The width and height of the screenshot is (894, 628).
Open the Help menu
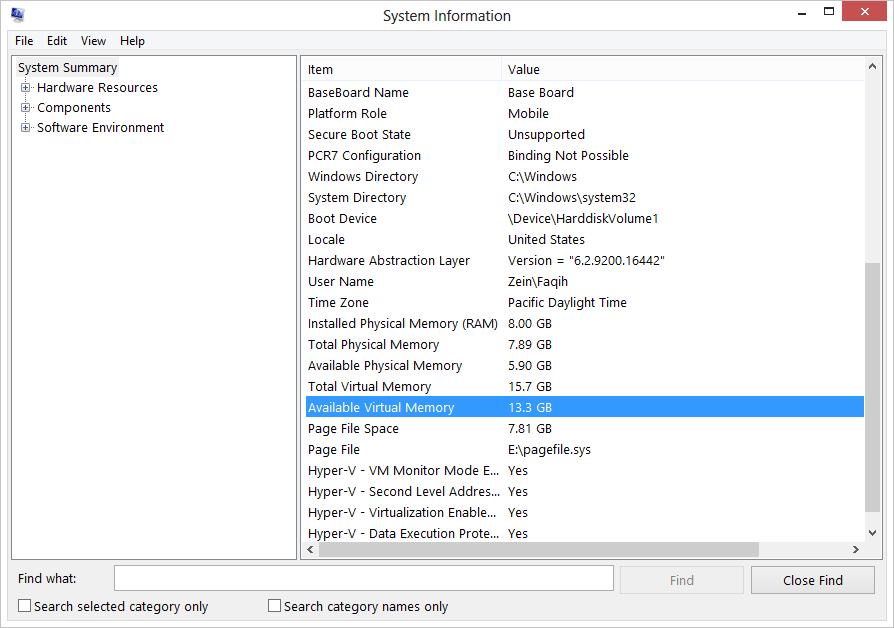click(132, 41)
